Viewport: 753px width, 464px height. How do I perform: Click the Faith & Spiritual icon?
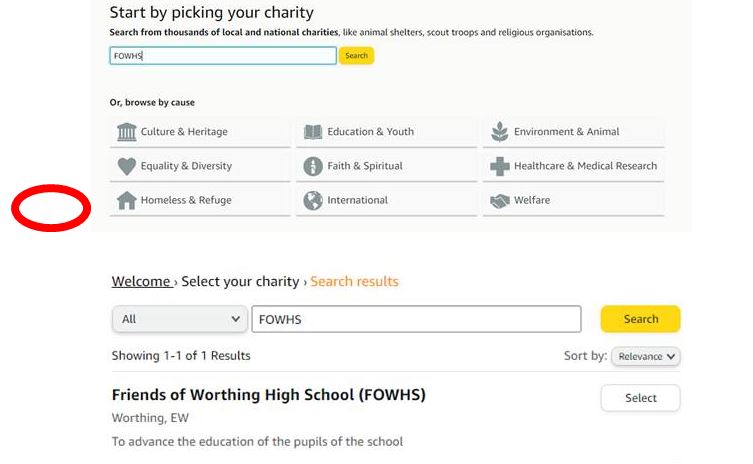(313, 166)
